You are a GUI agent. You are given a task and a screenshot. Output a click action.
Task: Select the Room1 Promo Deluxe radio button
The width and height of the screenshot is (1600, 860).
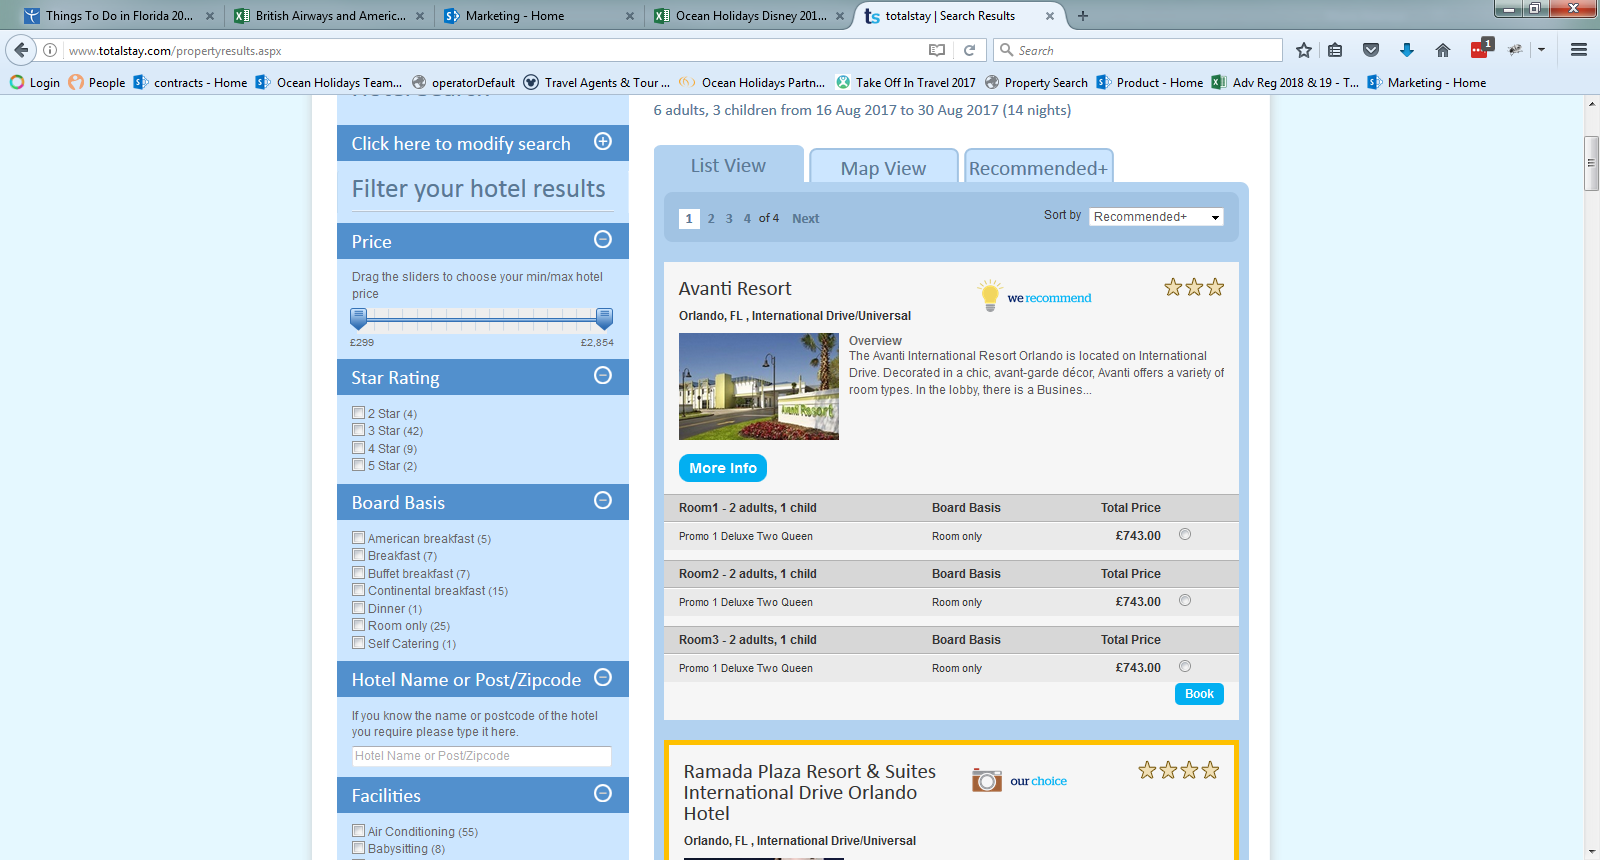[x=1185, y=535]
